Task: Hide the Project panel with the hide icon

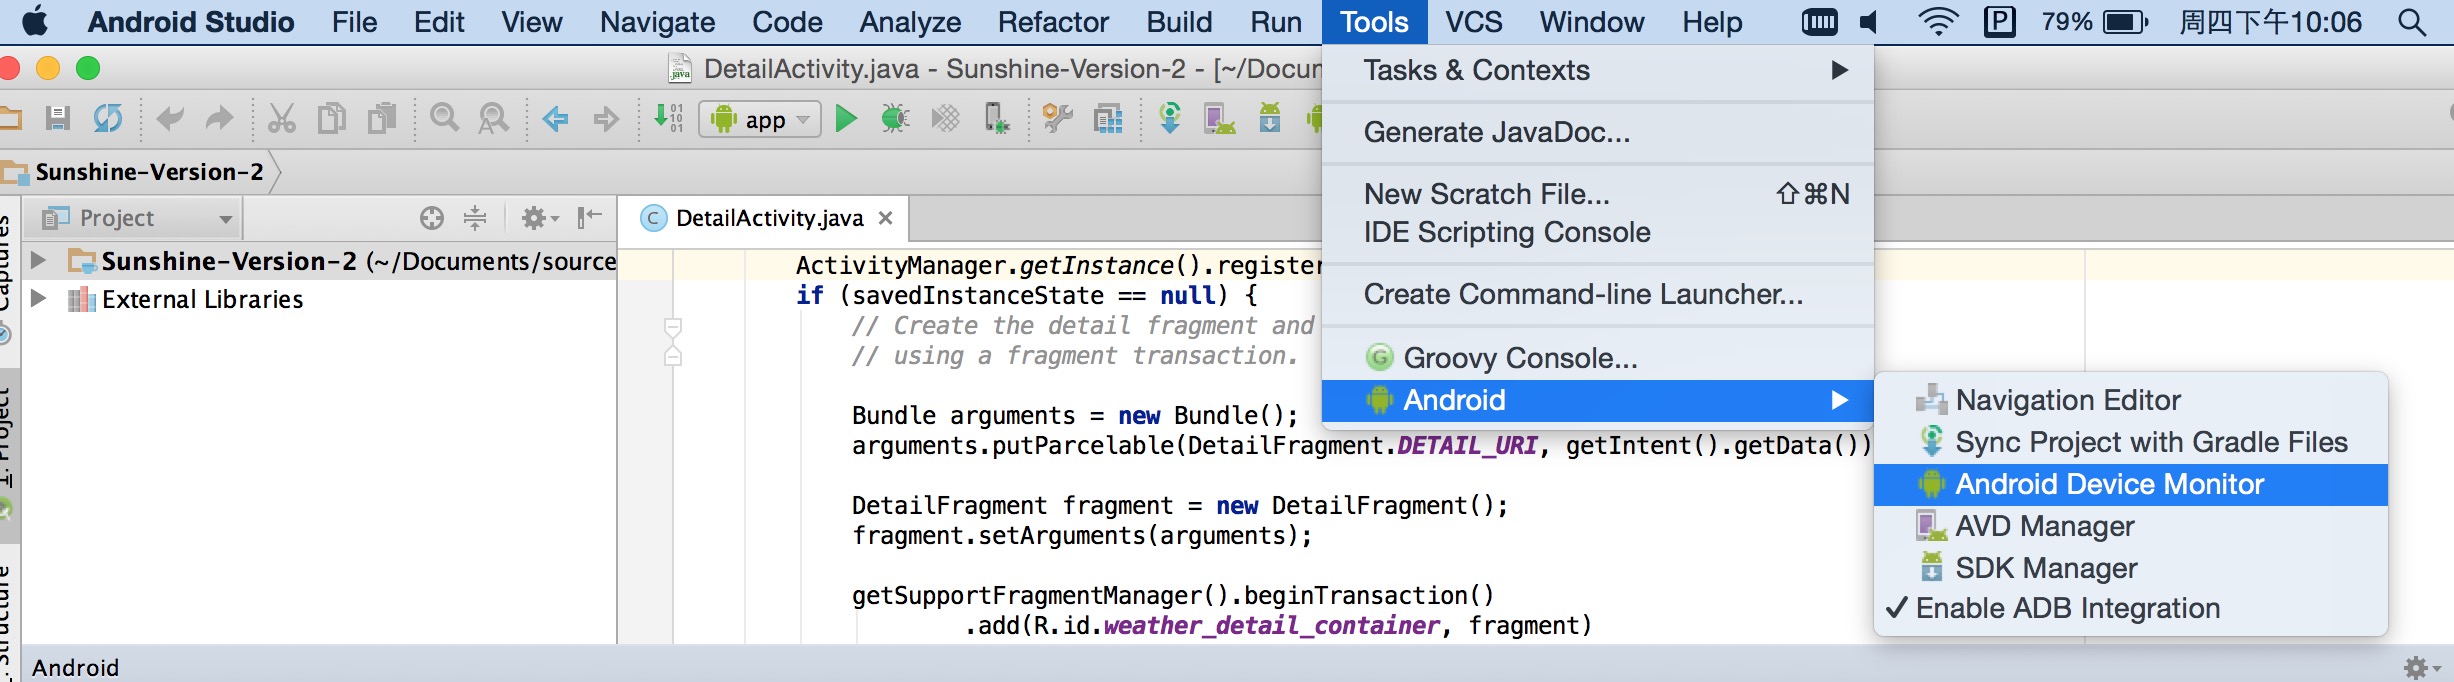Action: (590, 217)
